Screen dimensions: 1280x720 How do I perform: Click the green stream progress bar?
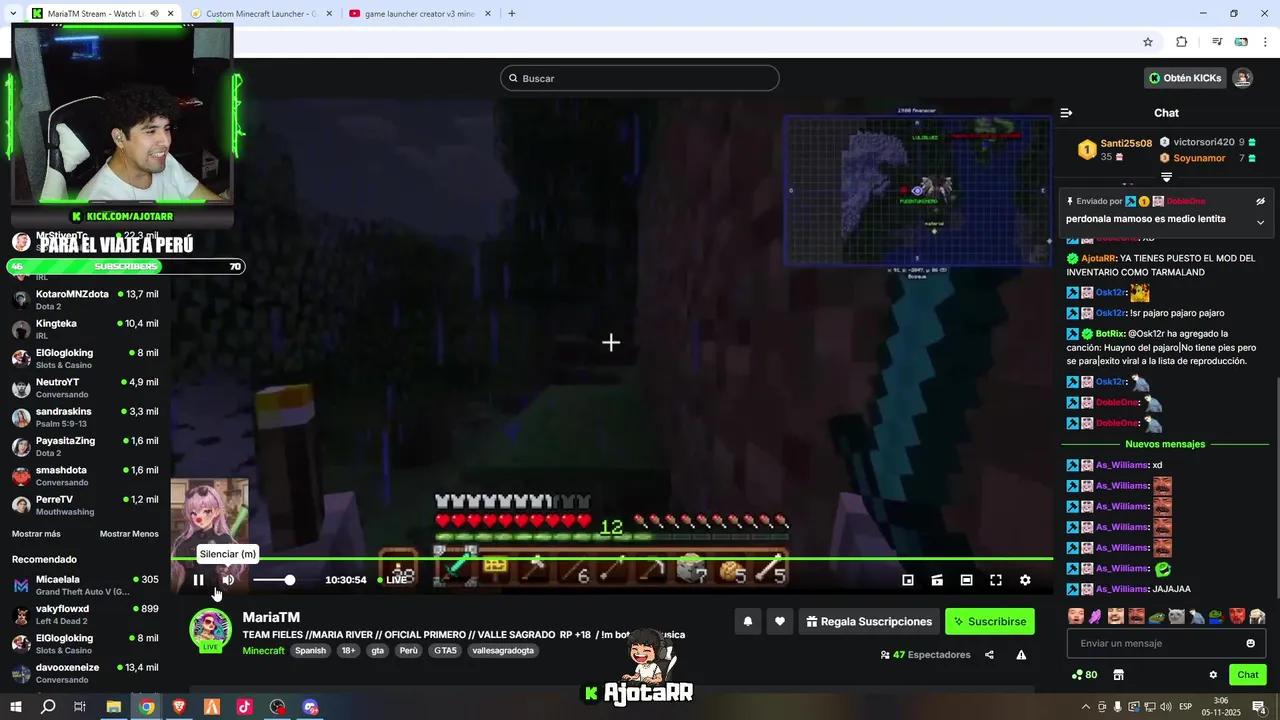tap(611, 559)
